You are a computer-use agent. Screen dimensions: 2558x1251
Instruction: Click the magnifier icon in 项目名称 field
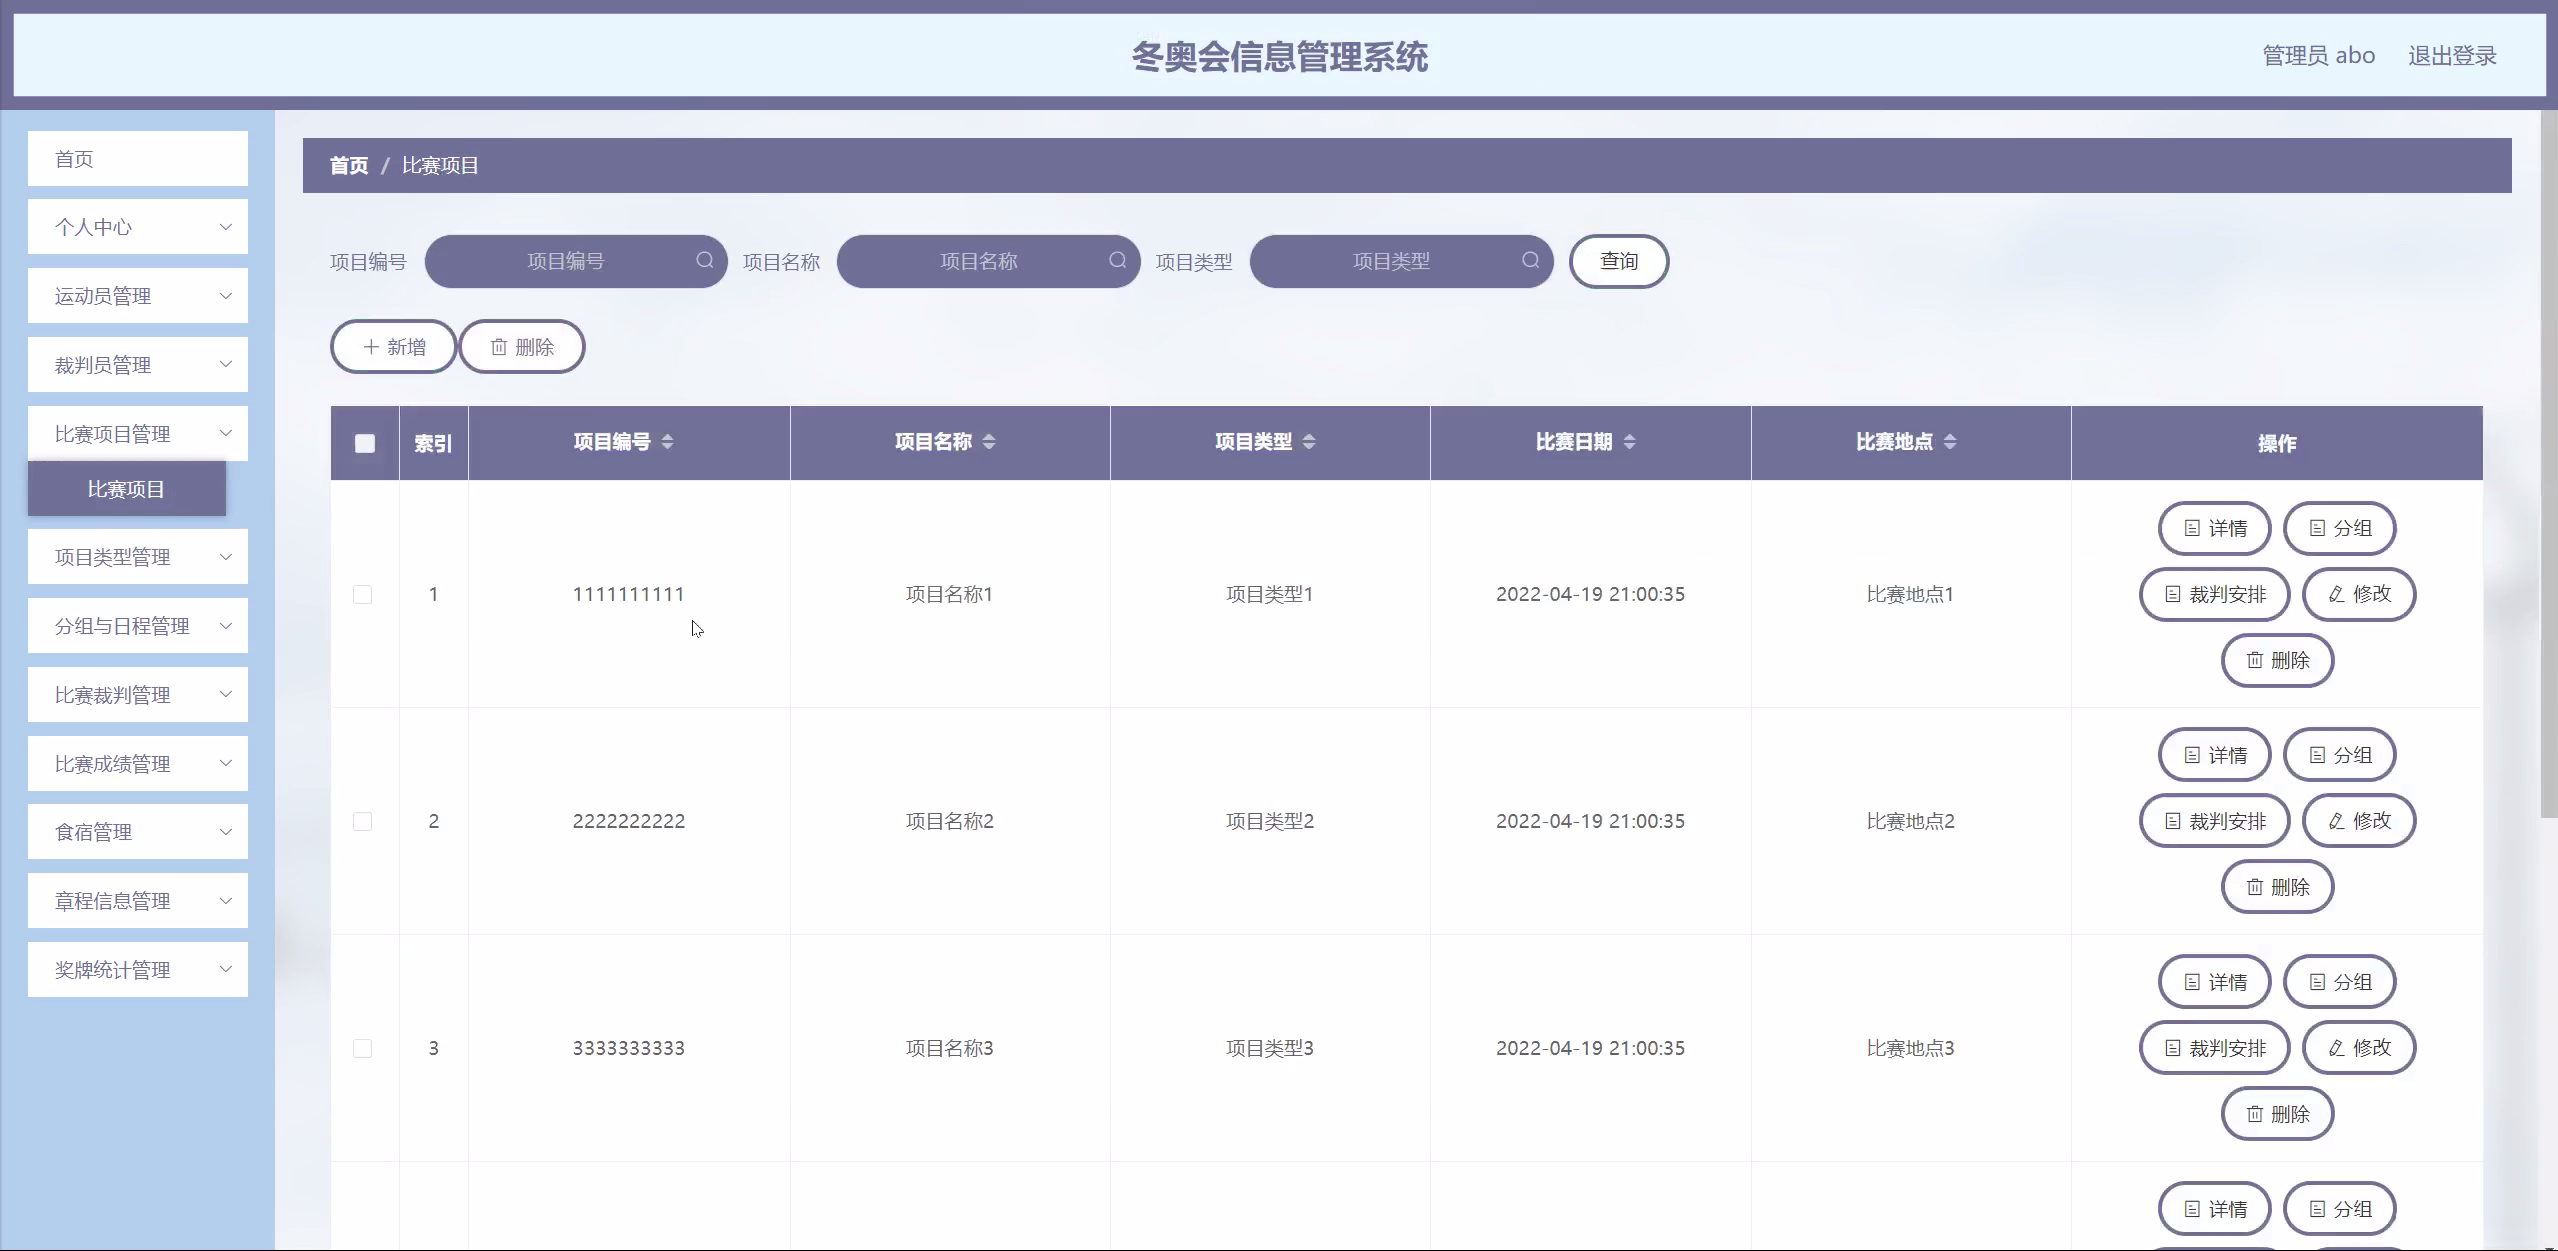coord(1117,260)
